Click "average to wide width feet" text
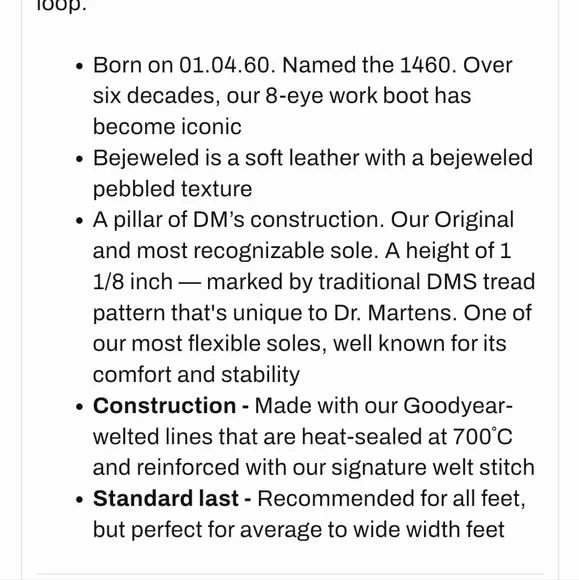 pyautogui.click(x=372, y=529)
